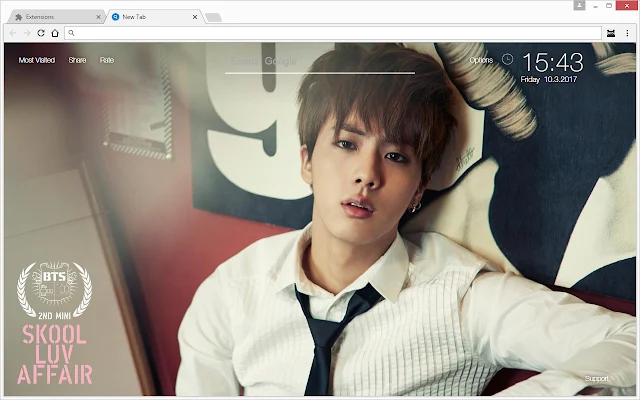Open the extension icon beside address bar
The height and width of the screenshot is (400, 640).
(611, 33)
